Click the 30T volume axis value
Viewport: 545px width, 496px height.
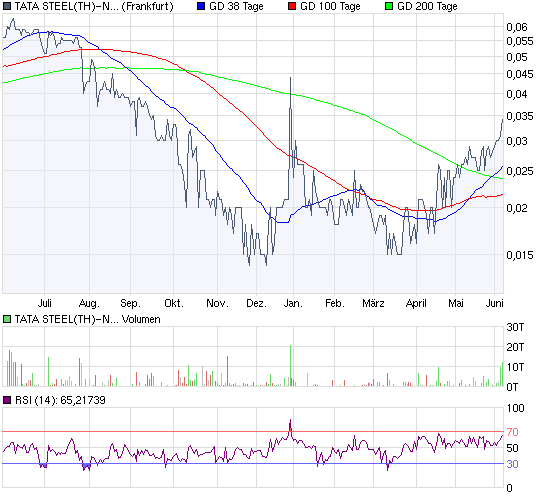pyautogui.click(x=515, y=327)
